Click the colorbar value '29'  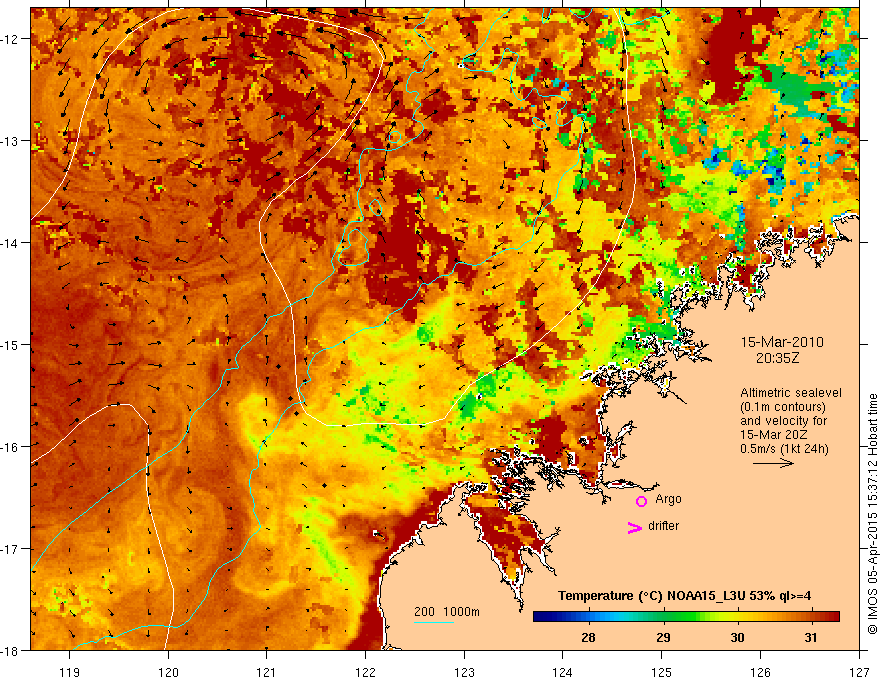point(663,637)
